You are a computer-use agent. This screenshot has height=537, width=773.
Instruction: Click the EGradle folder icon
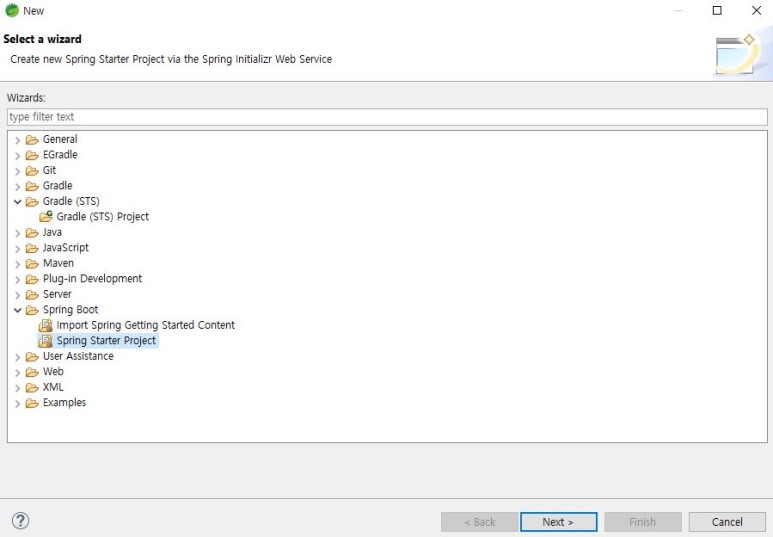[32, 155]
